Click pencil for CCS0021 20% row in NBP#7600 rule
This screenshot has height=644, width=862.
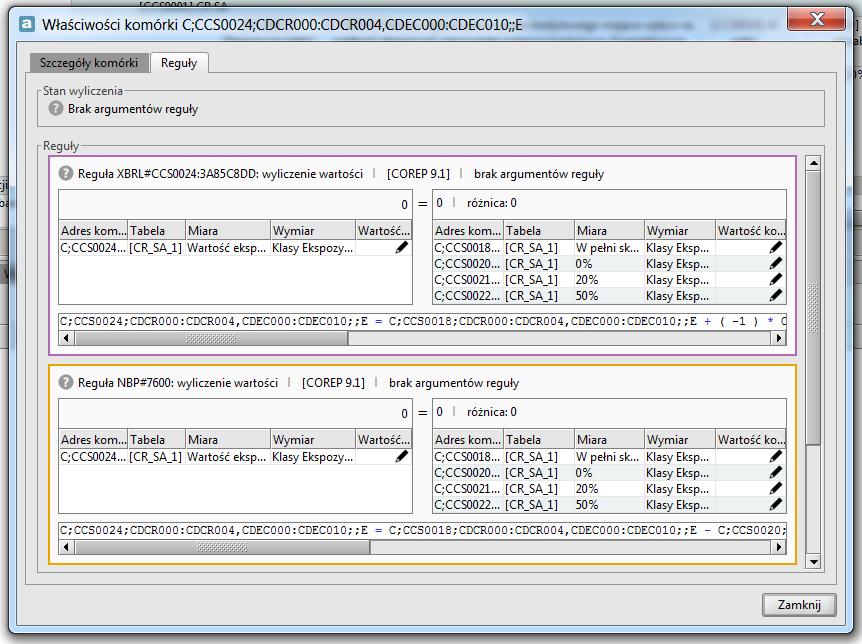[776, 488]
